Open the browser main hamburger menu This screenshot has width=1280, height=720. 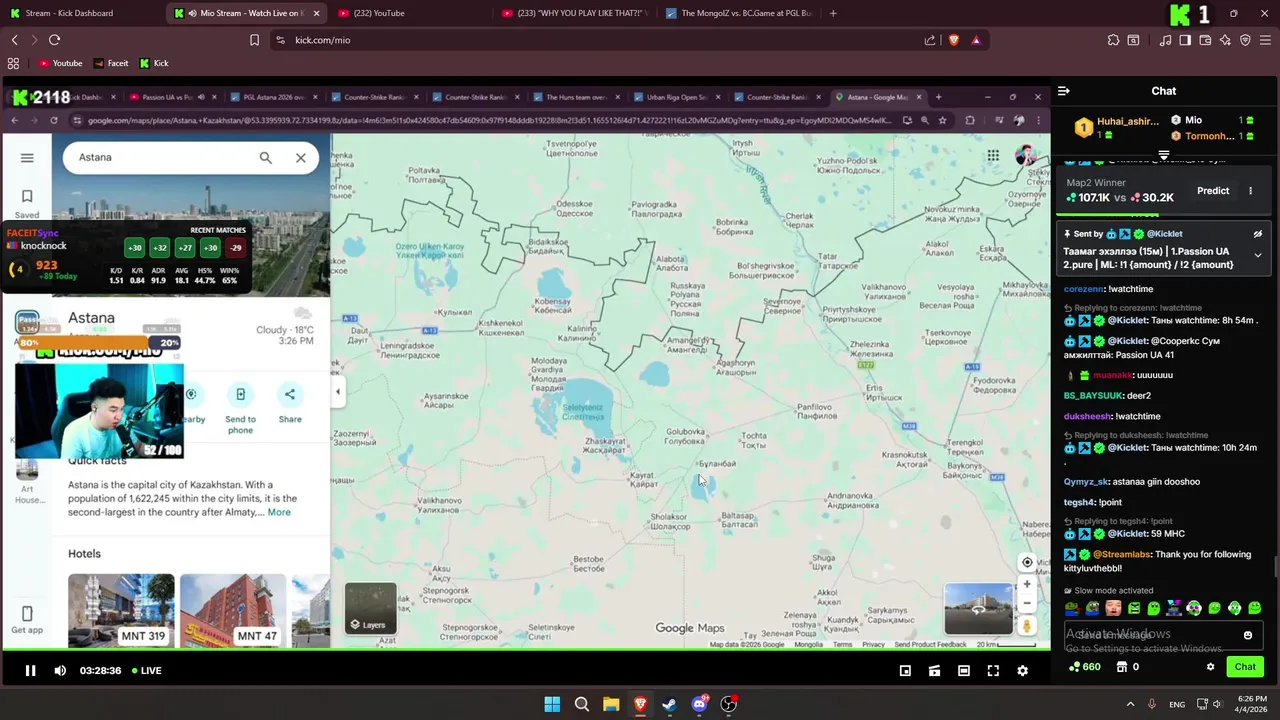coord(1265,40)
